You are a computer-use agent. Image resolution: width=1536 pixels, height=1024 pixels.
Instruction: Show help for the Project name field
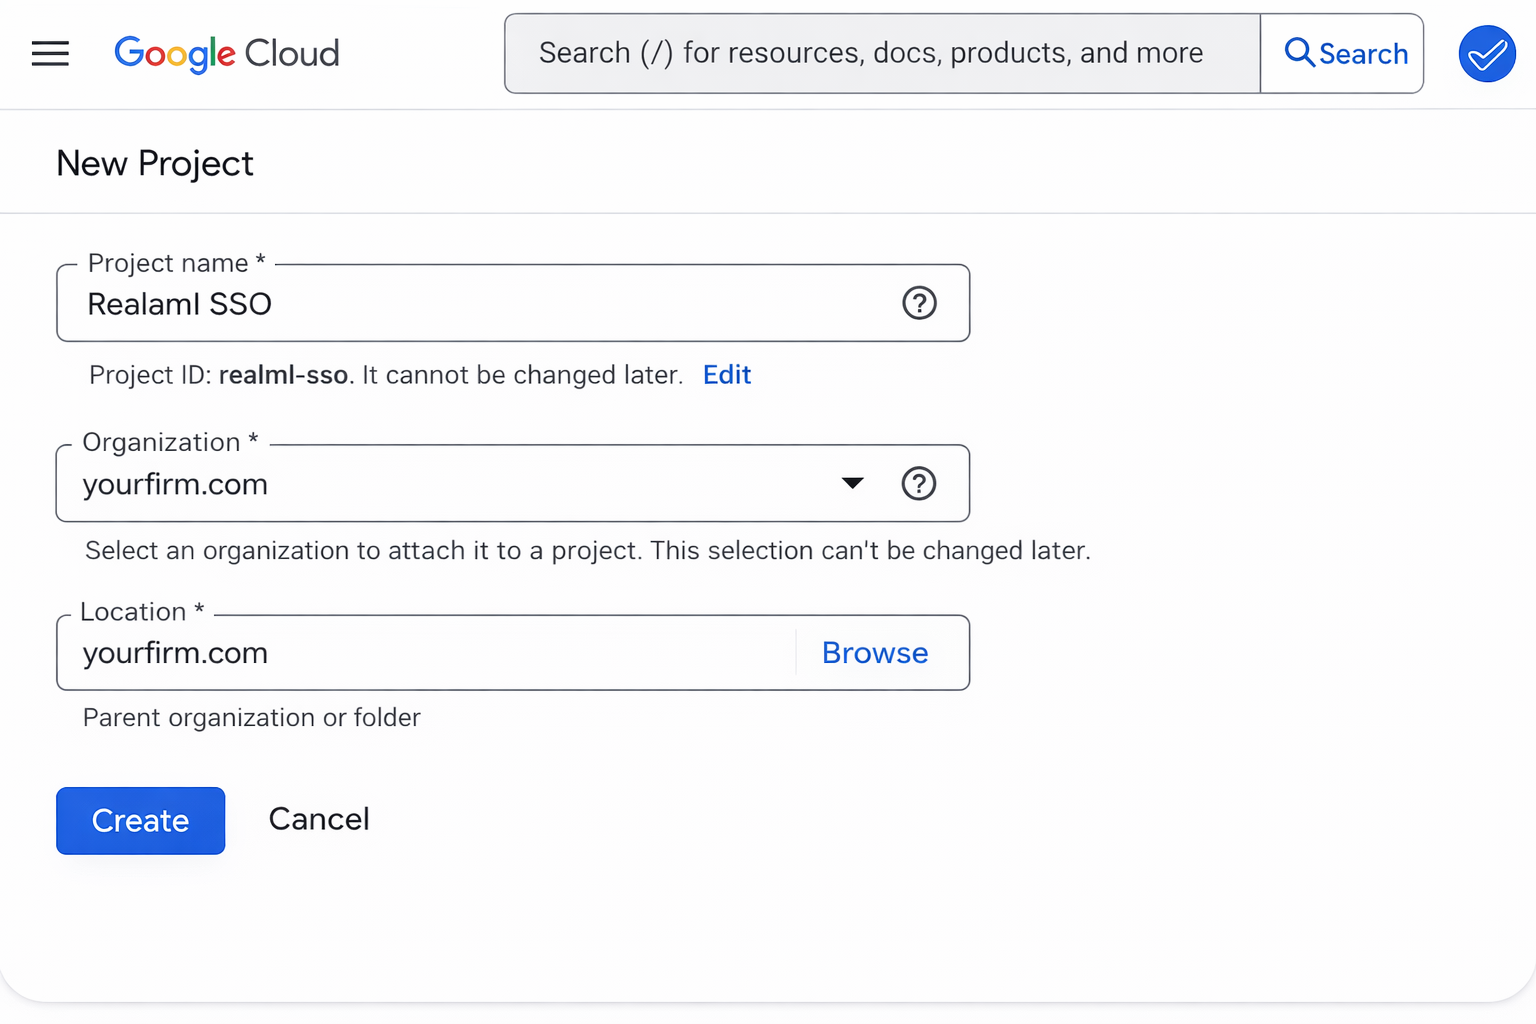919,303
